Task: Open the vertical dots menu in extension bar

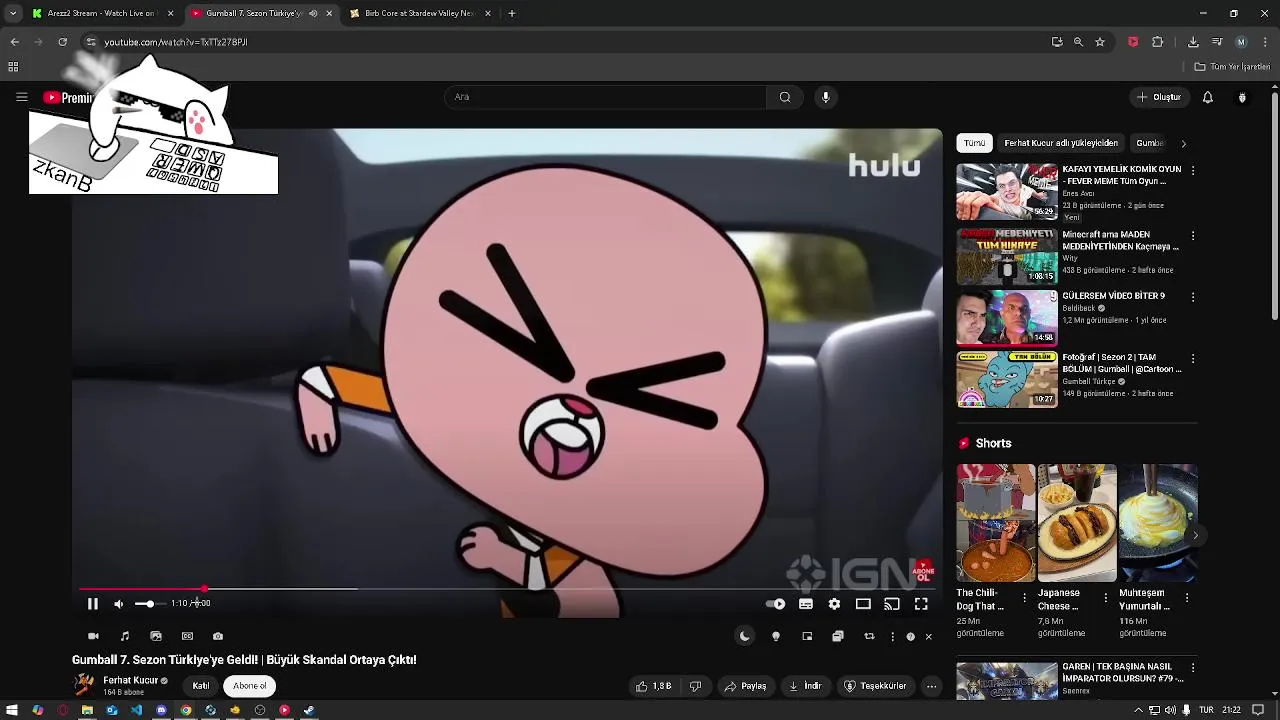Action: [x=892, y=636]
